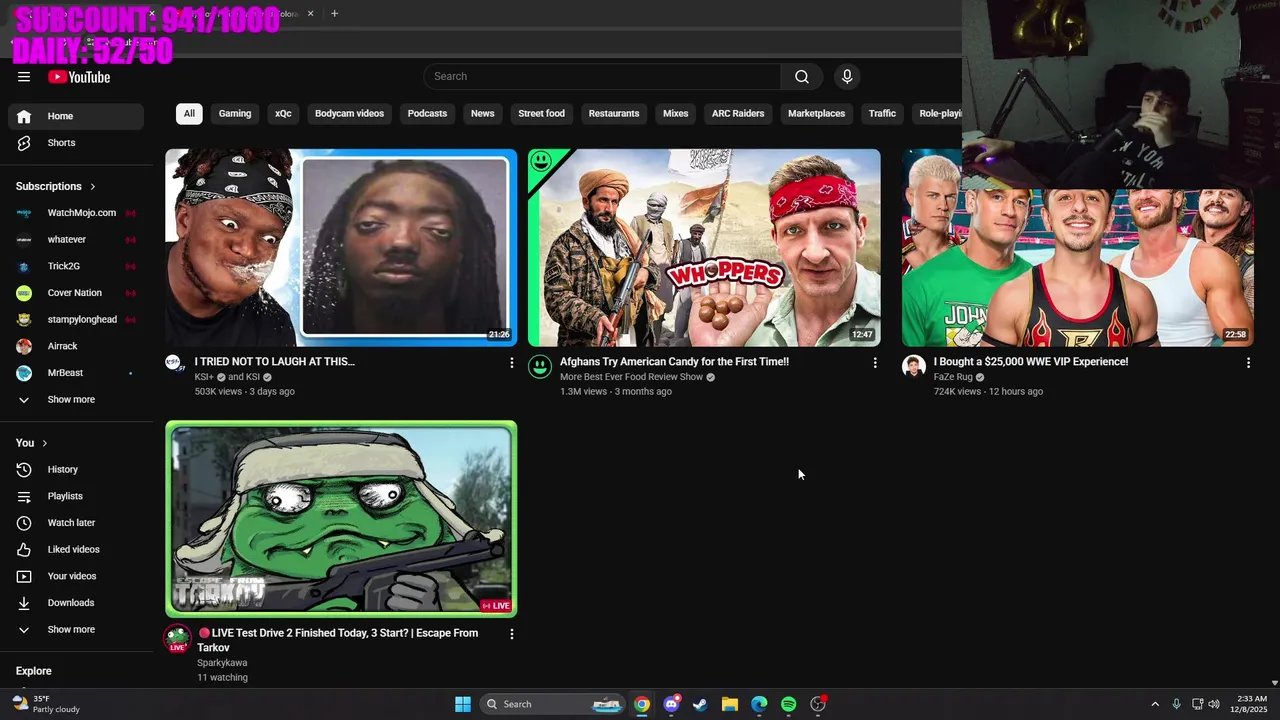Select the Gaming filter chip
1280x720 pixels.
click(235, 113)
